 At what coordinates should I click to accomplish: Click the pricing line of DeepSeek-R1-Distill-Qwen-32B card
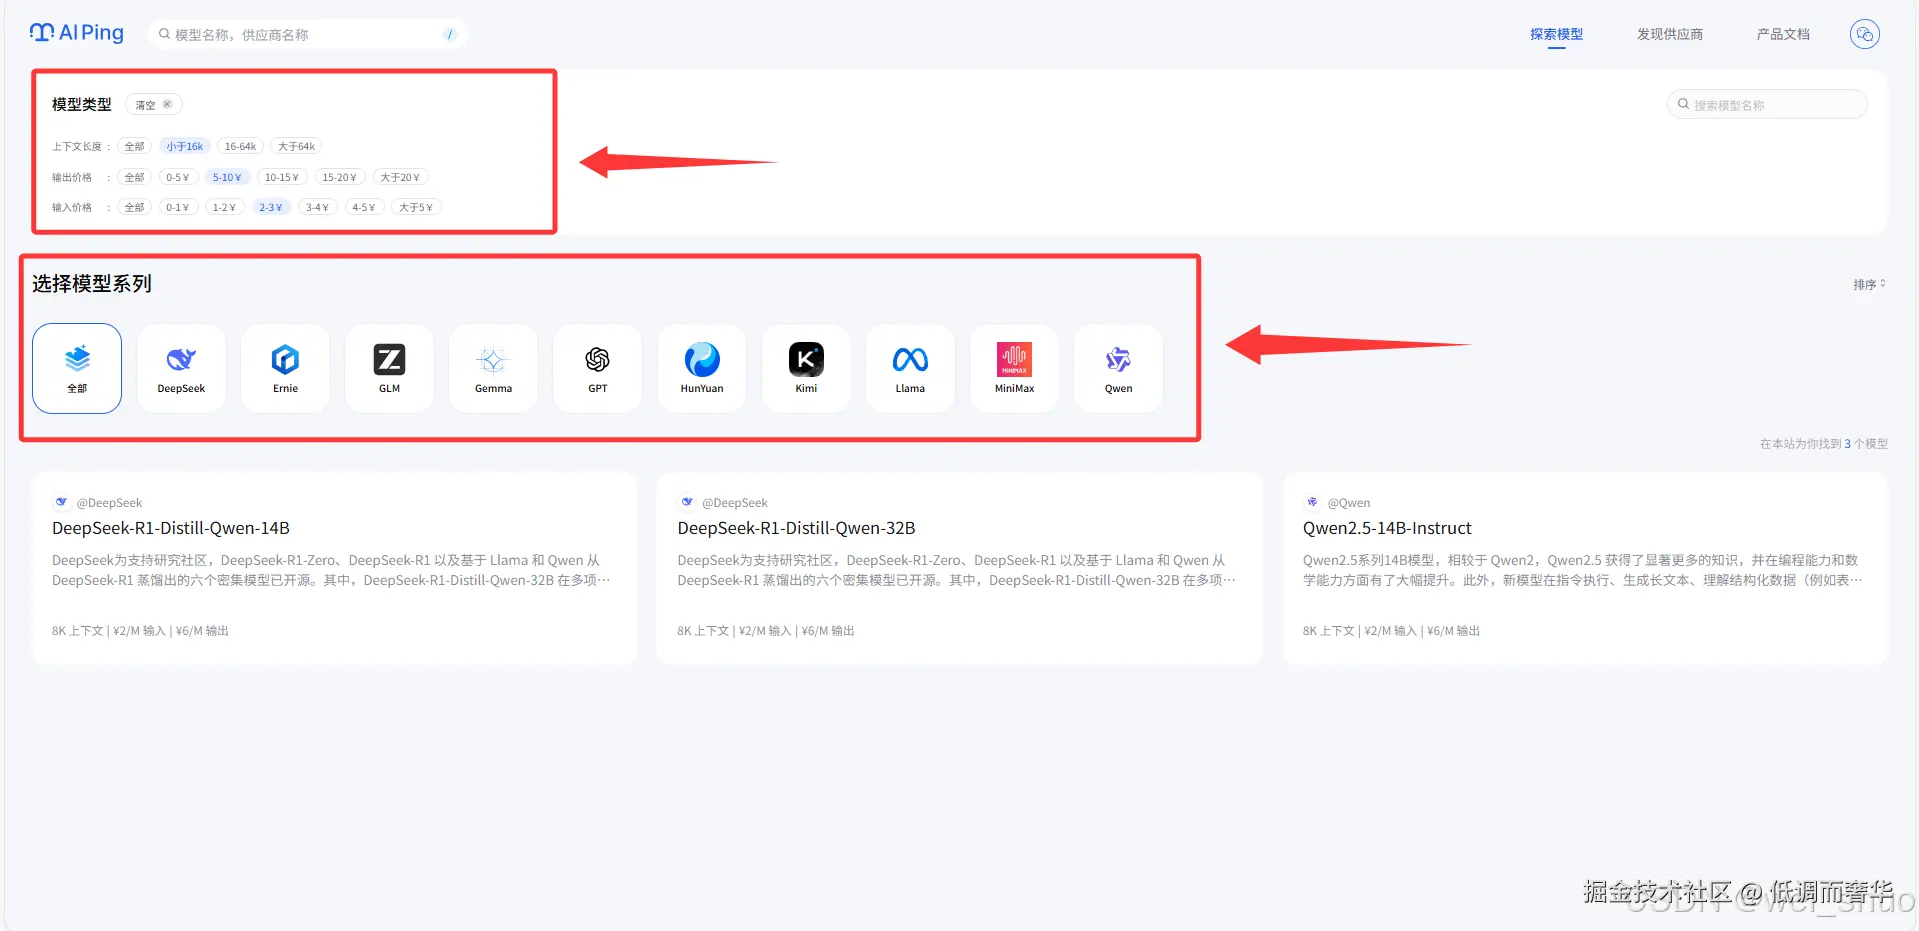coord(766,631)
